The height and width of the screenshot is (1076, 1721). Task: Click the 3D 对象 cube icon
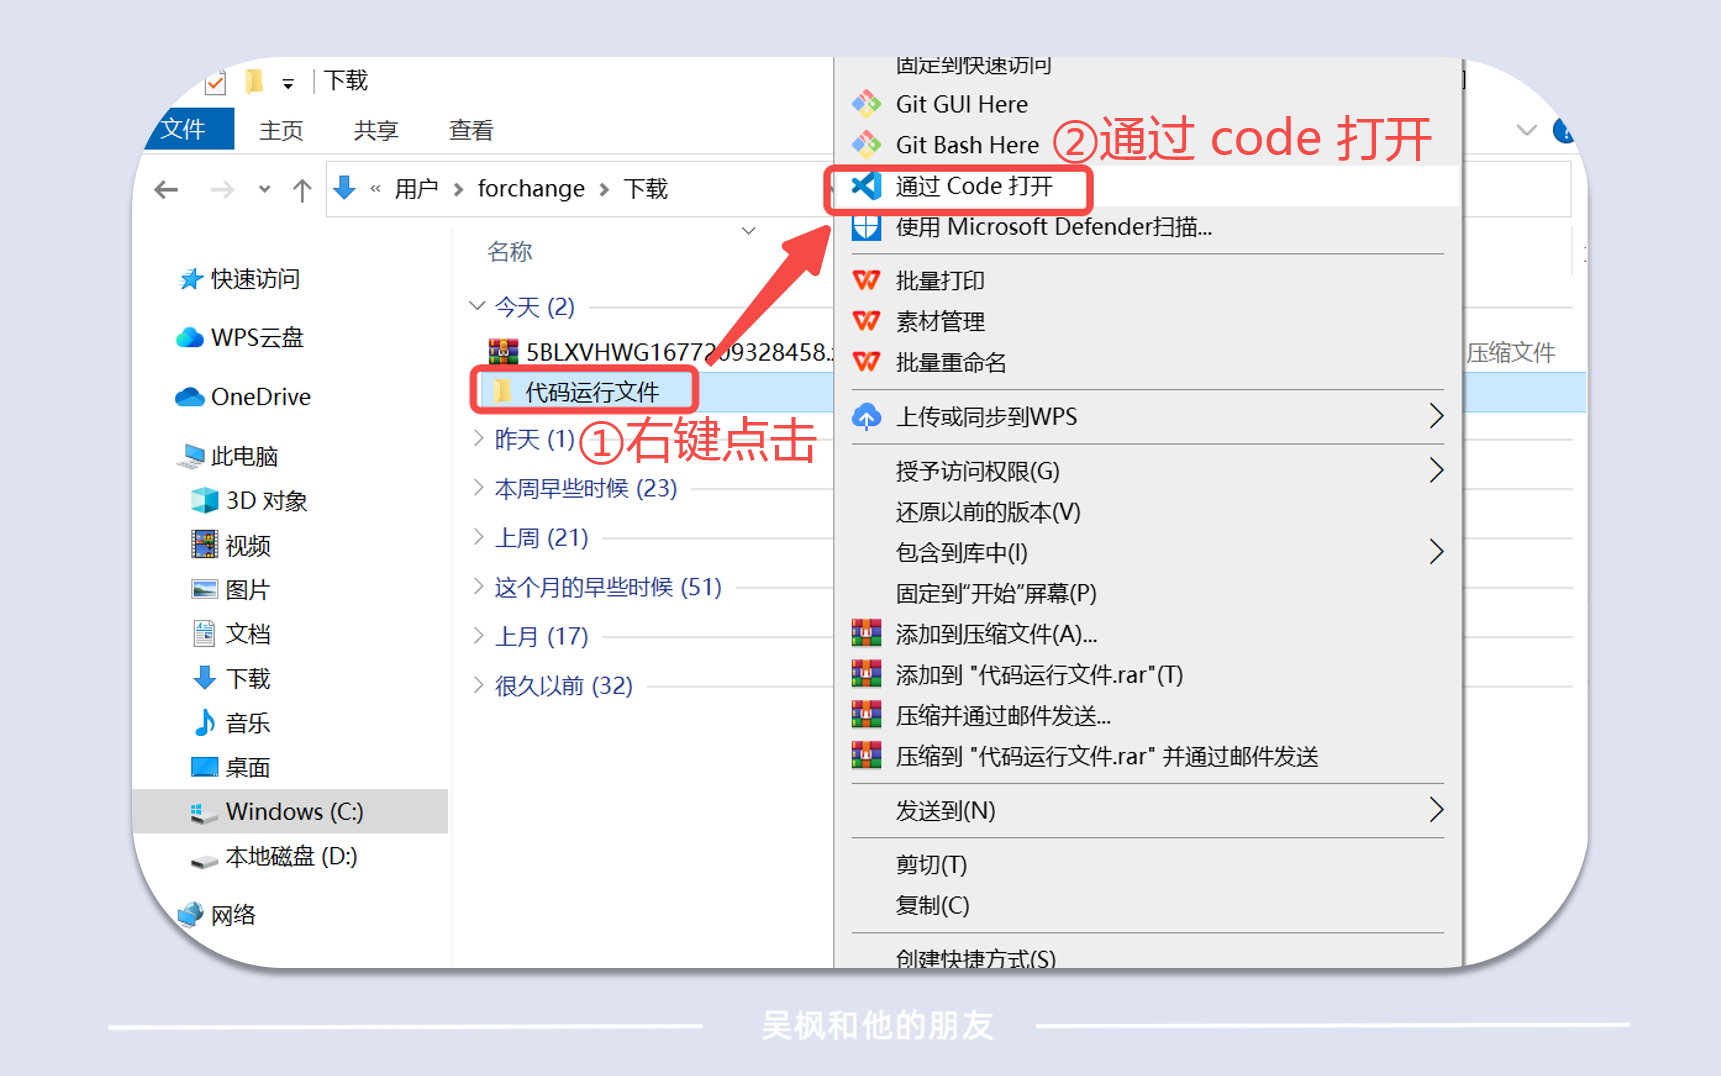(204, 500)
